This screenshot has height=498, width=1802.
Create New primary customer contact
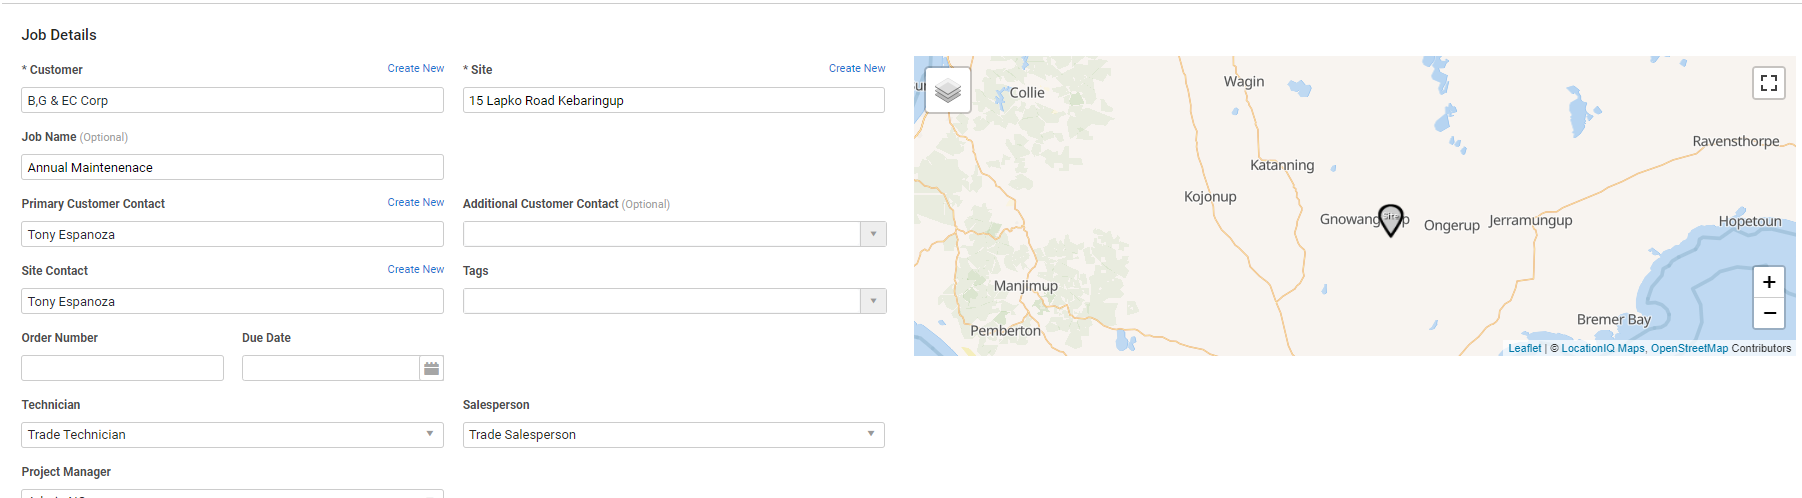416,203
